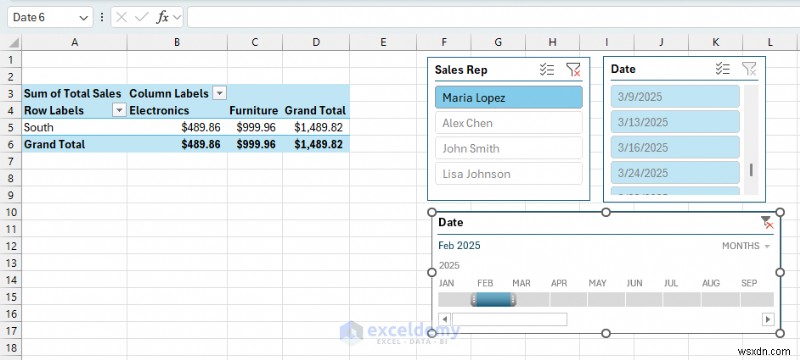Click the selected Feb timeline bar
The image size is (800, 360).
point(493,299)
